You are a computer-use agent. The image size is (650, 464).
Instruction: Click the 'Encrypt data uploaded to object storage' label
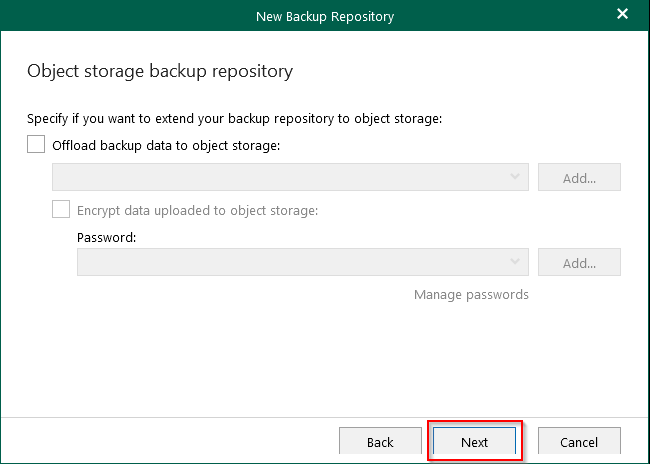(198, 211)
